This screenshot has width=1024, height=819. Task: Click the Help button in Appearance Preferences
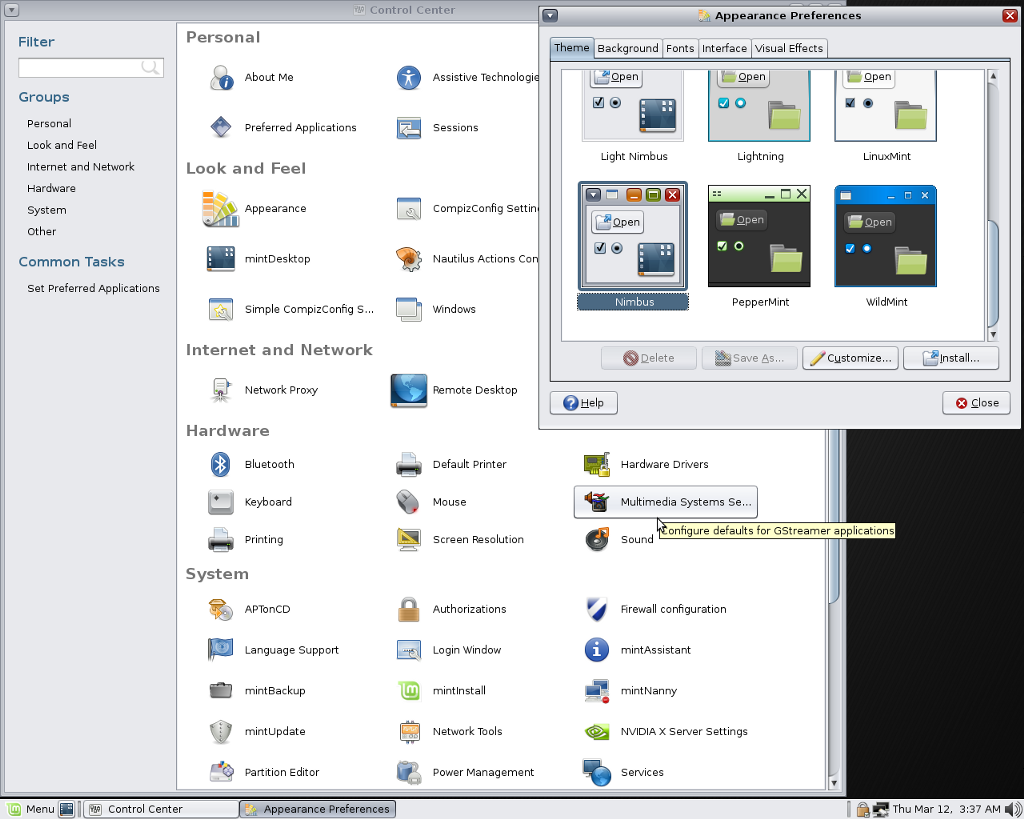(x=583, y=403)
